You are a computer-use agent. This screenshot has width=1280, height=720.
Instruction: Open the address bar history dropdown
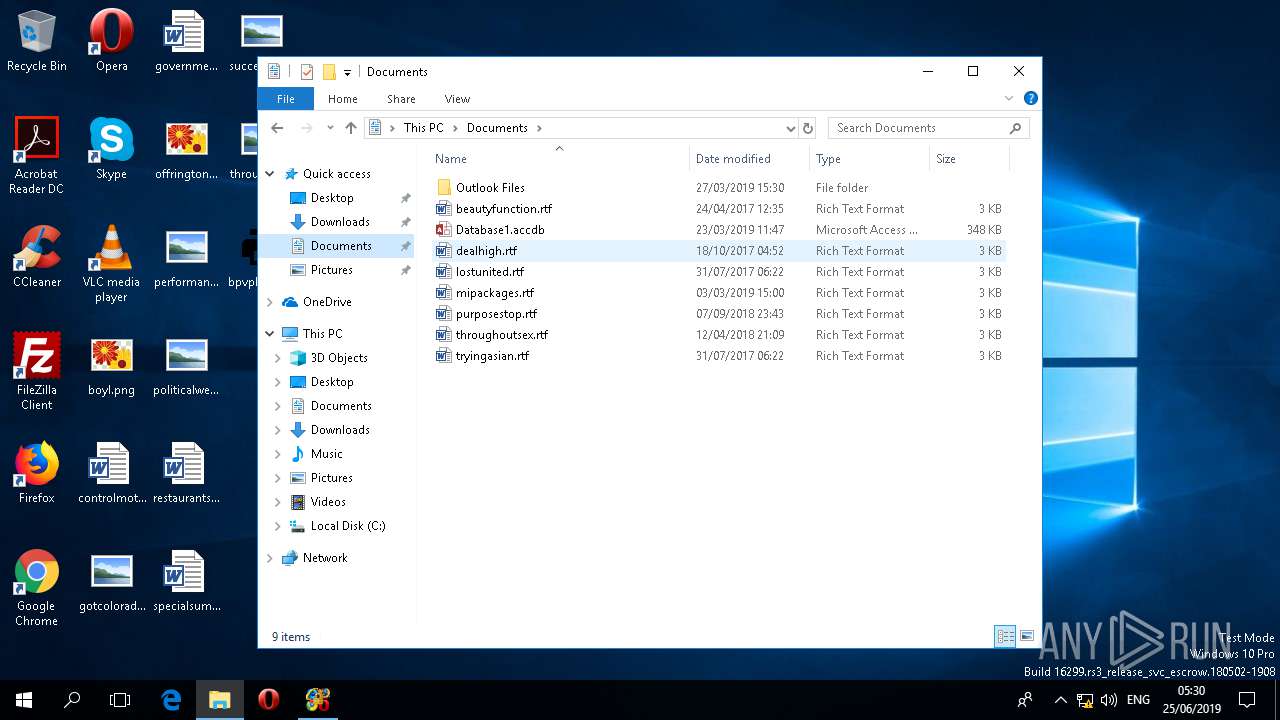pos(790,128)
